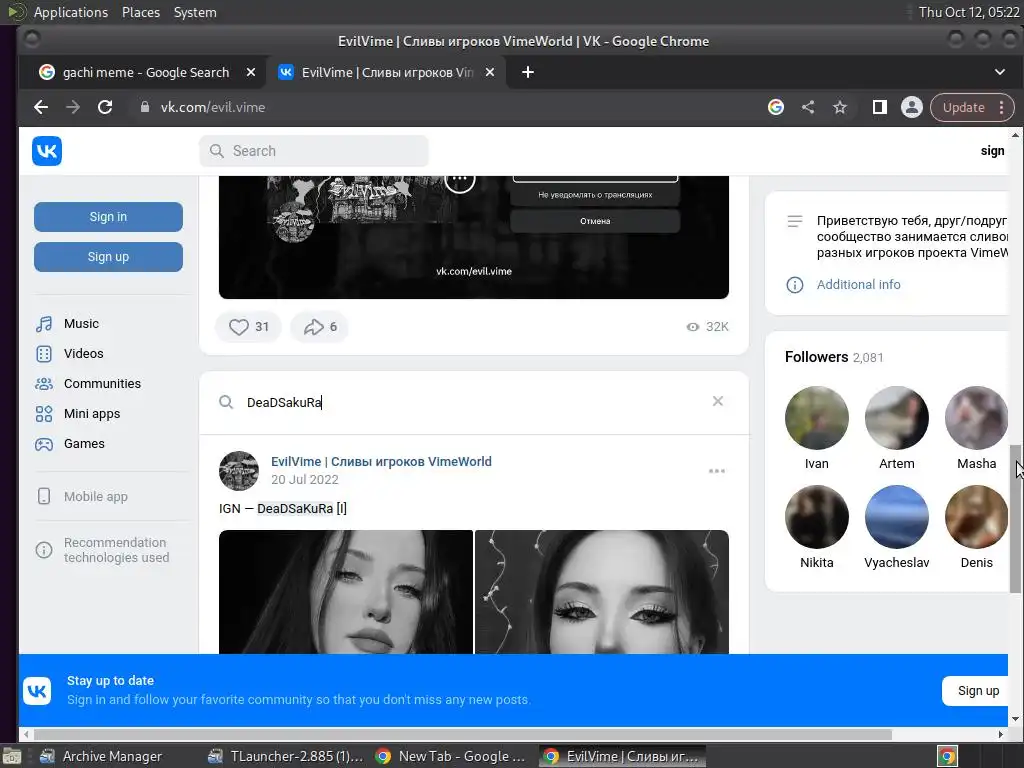Click the Followers heading
Screen dimensions: 1024x768
coord(816,357)
